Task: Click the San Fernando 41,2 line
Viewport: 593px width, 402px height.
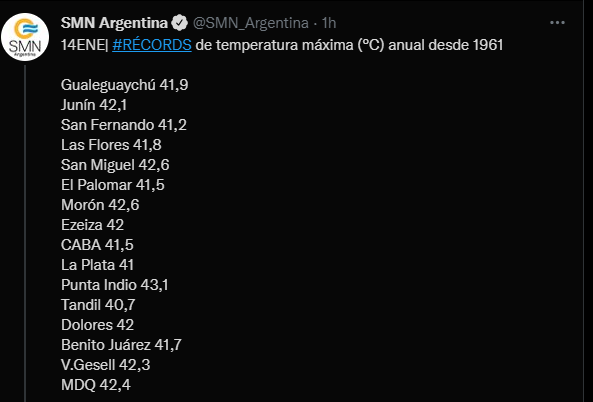Action: click(x=124, y=125)
